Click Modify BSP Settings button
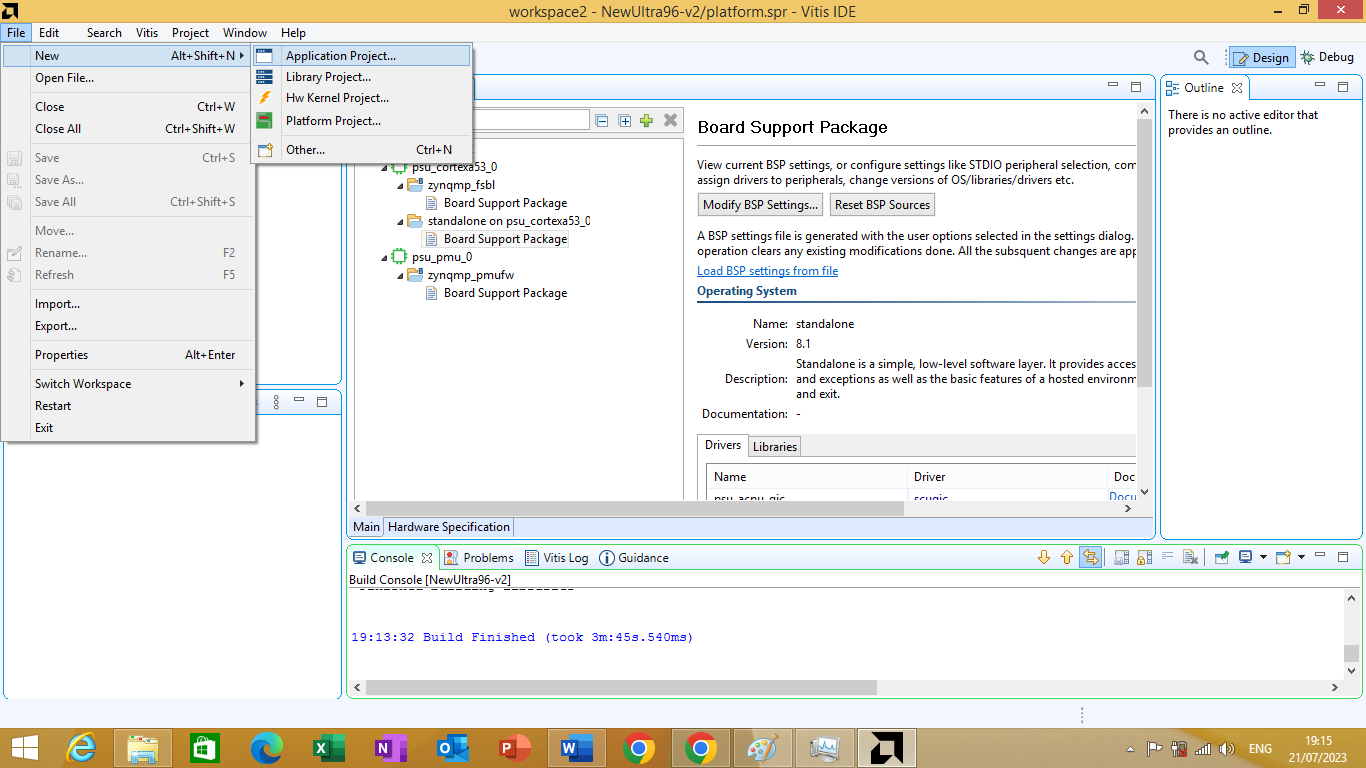Screen dimensions: 1366x768 point(761,205)
